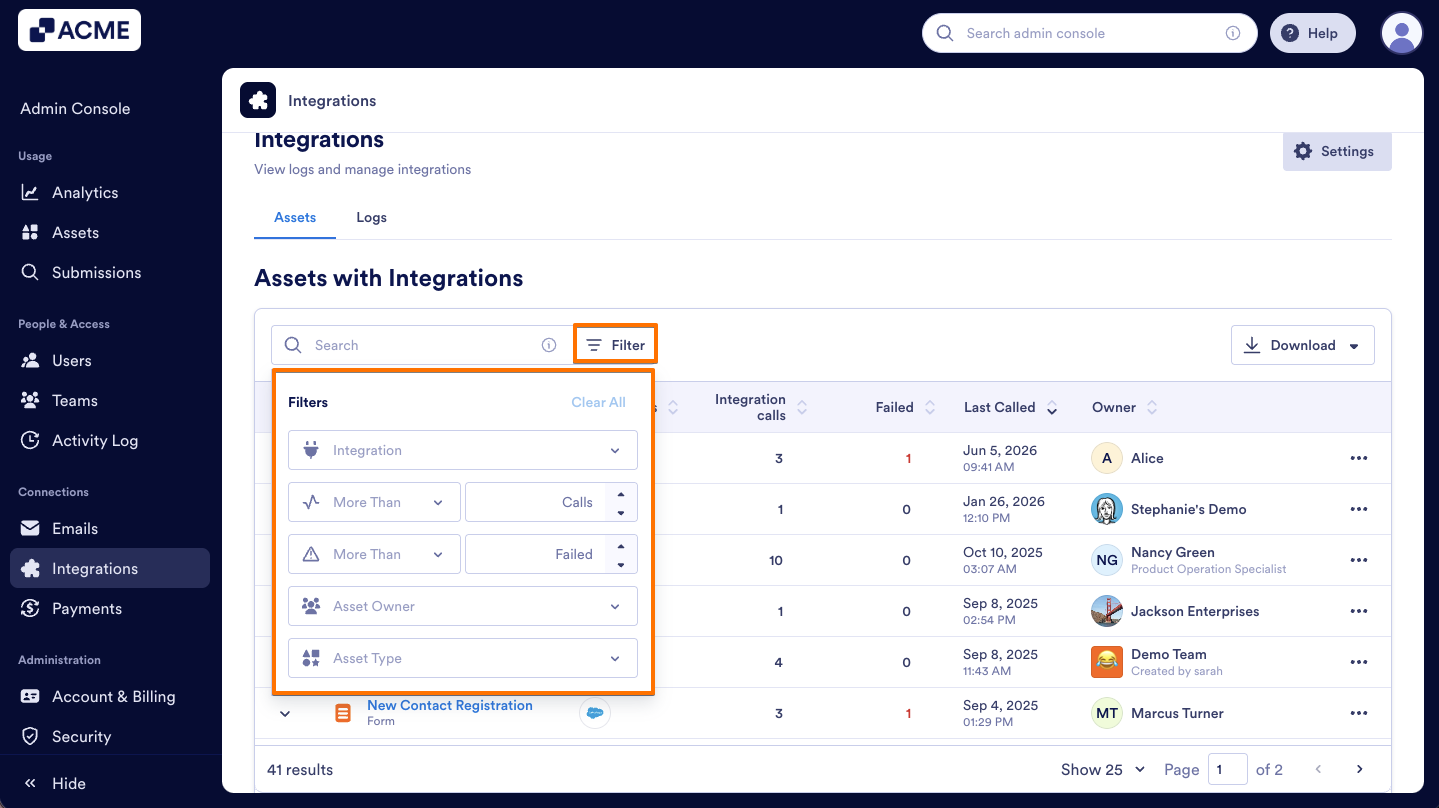Open row actions for Nancy Green

[x=1358, y=560]
